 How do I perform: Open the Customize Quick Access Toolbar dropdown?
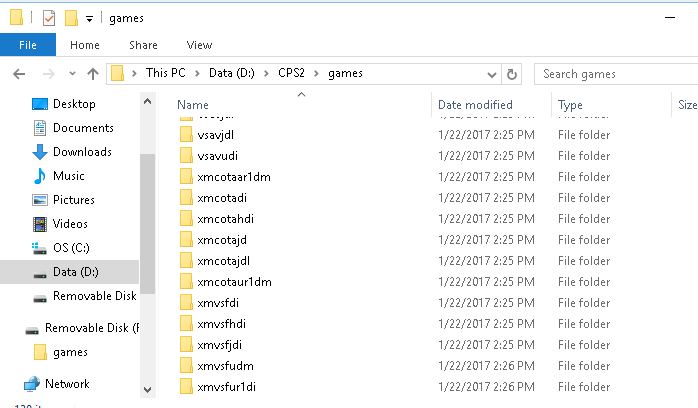coord(89,19)
